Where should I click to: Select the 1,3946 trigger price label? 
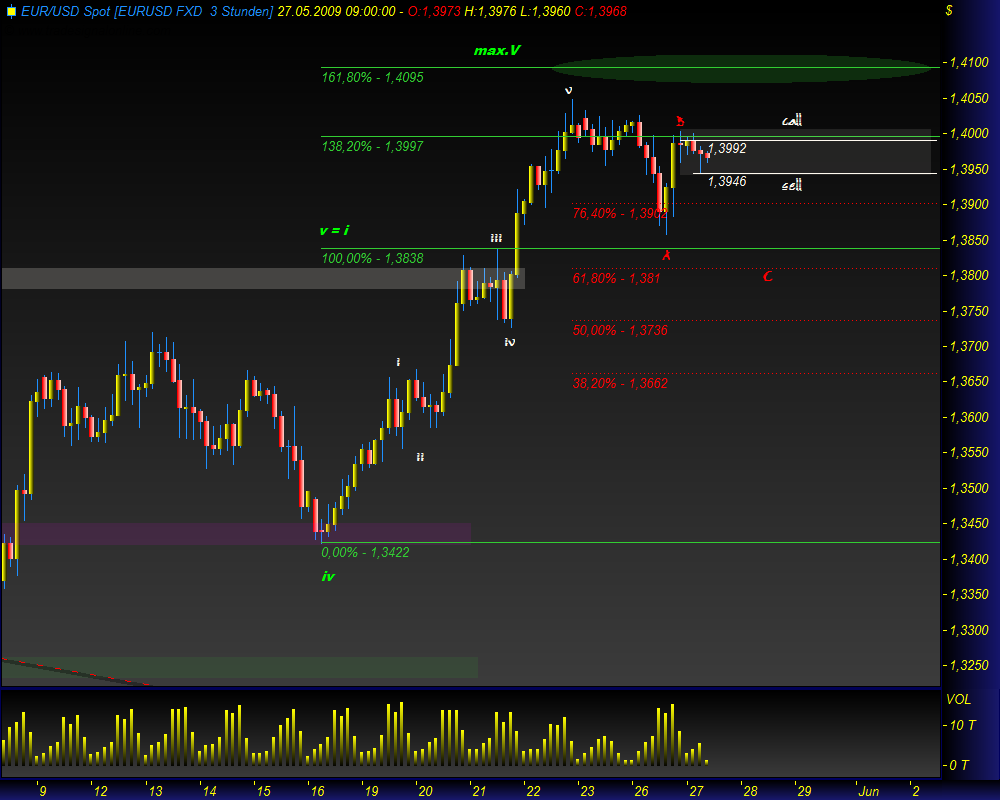[x=727, y=181]
